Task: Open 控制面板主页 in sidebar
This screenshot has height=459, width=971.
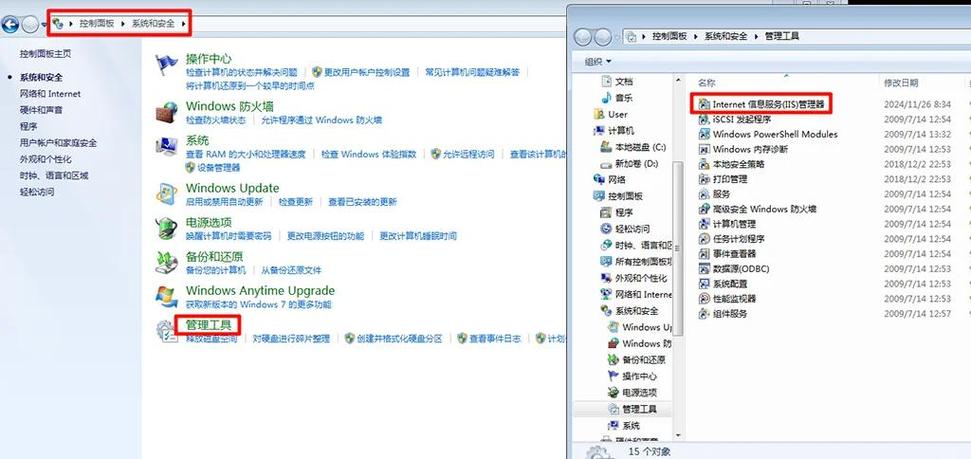Action: (x=45, y=54)
